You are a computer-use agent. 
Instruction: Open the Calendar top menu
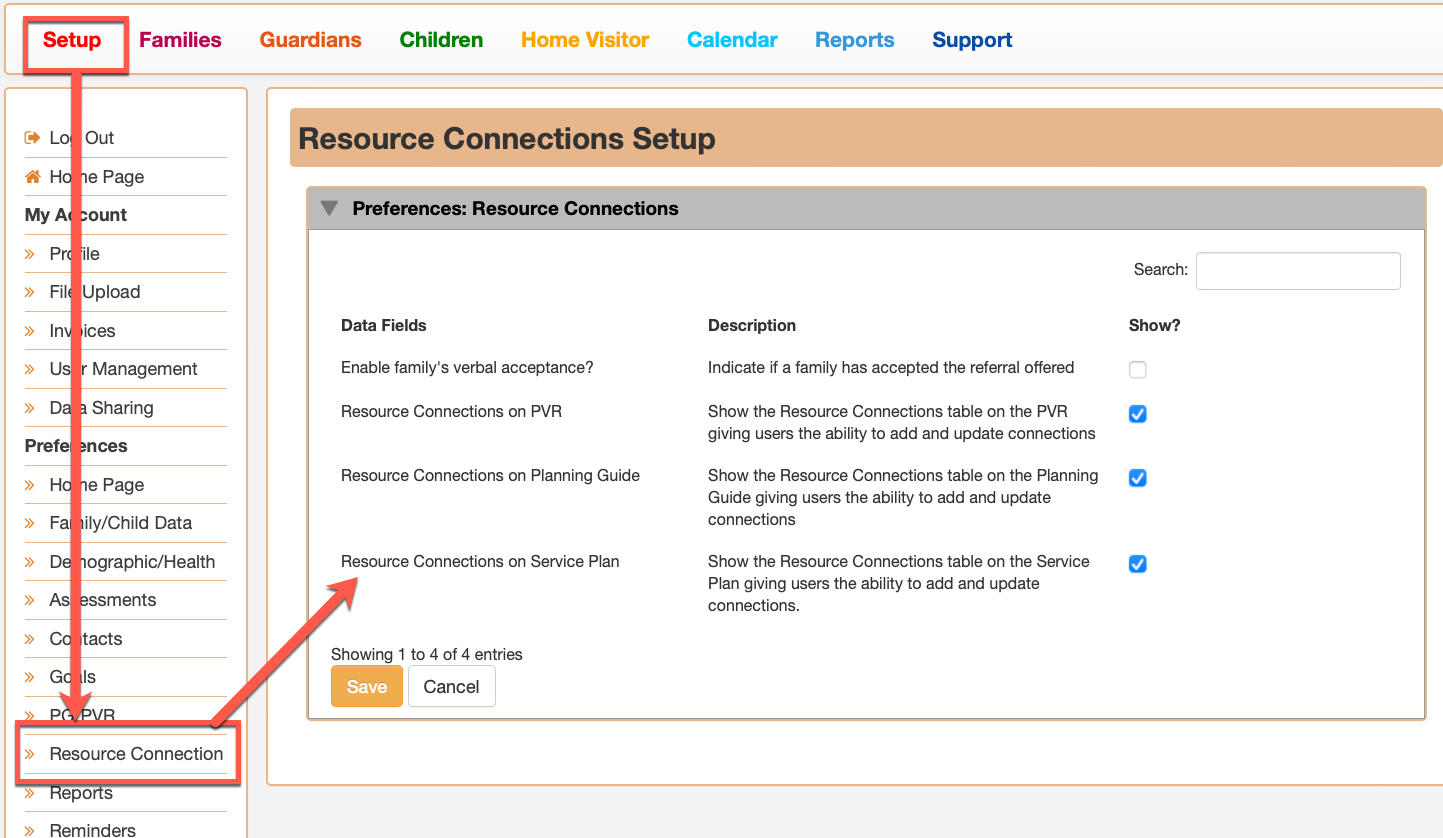point(732,40)
